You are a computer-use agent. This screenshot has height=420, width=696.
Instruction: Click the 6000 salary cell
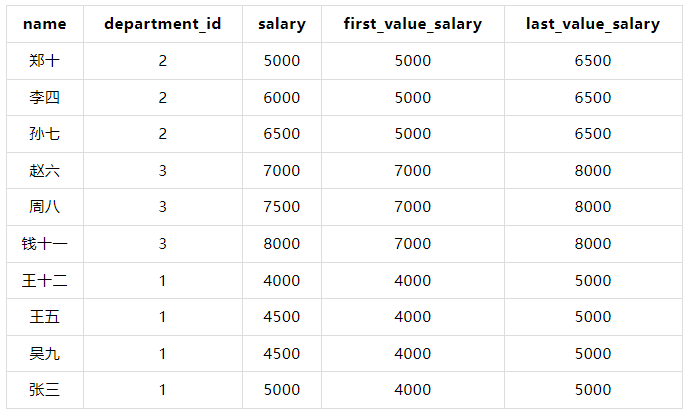281,98
